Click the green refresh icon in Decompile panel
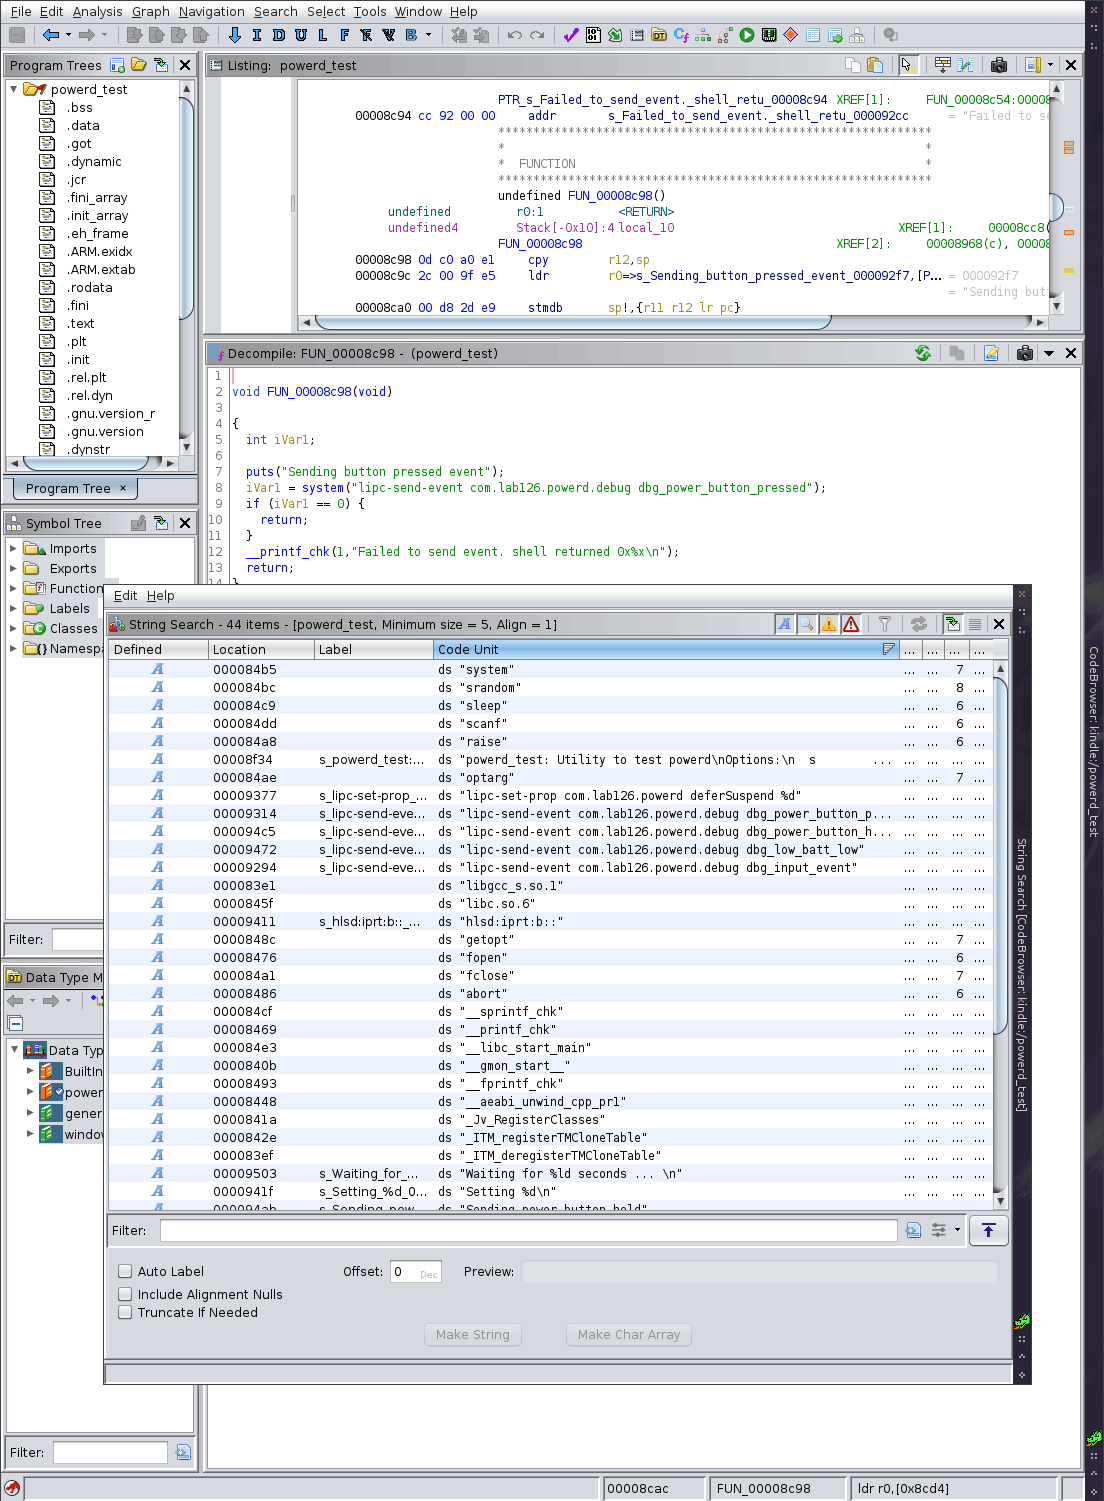 coord(923,353)
